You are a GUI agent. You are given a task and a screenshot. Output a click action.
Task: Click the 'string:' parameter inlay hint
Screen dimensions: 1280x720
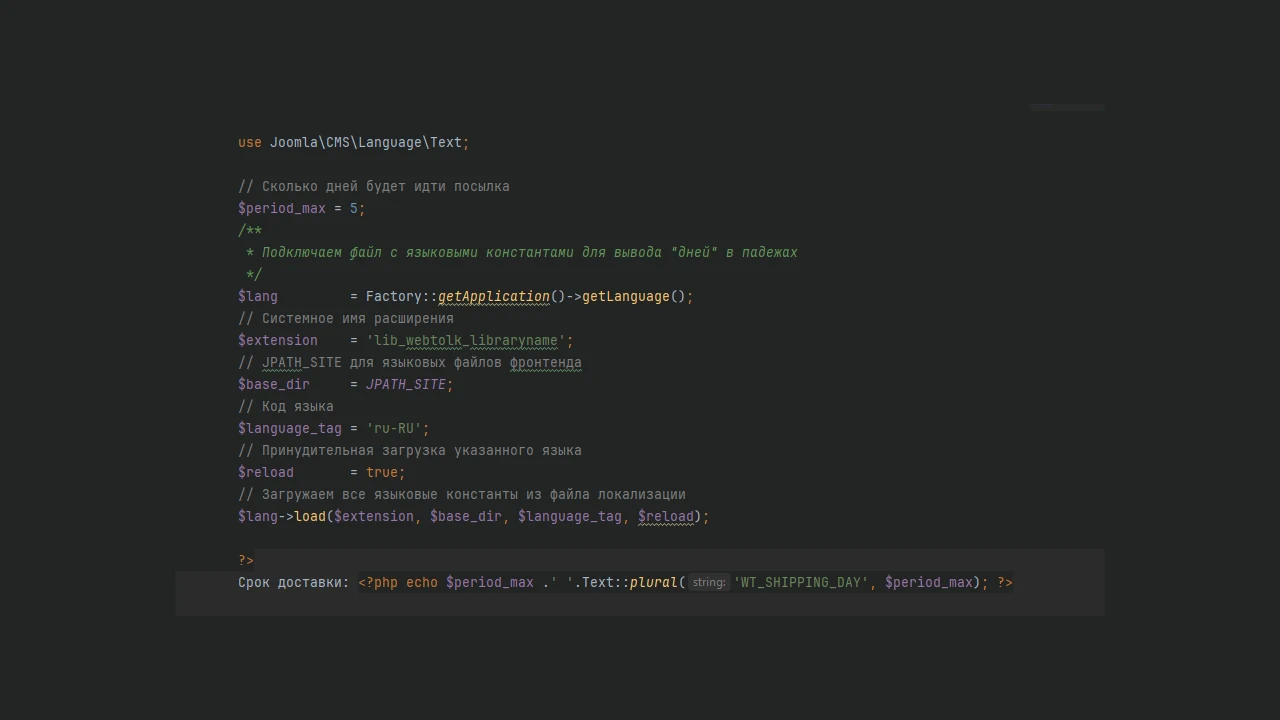708,582
